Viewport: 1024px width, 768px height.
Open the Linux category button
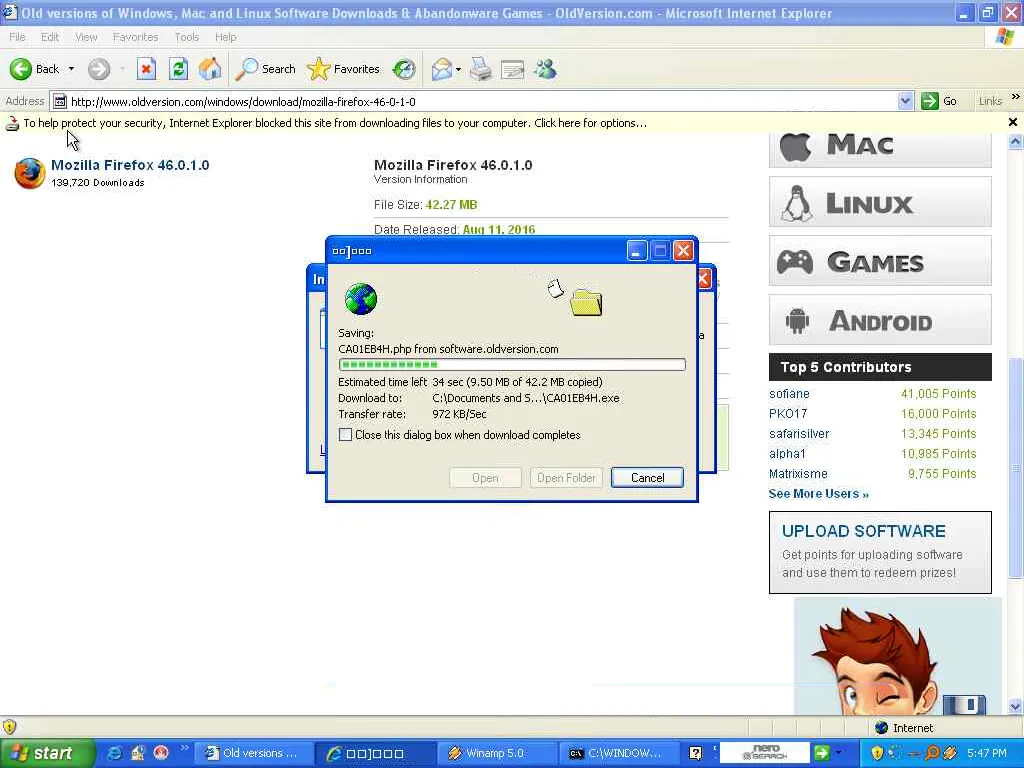tap(880, 202)
